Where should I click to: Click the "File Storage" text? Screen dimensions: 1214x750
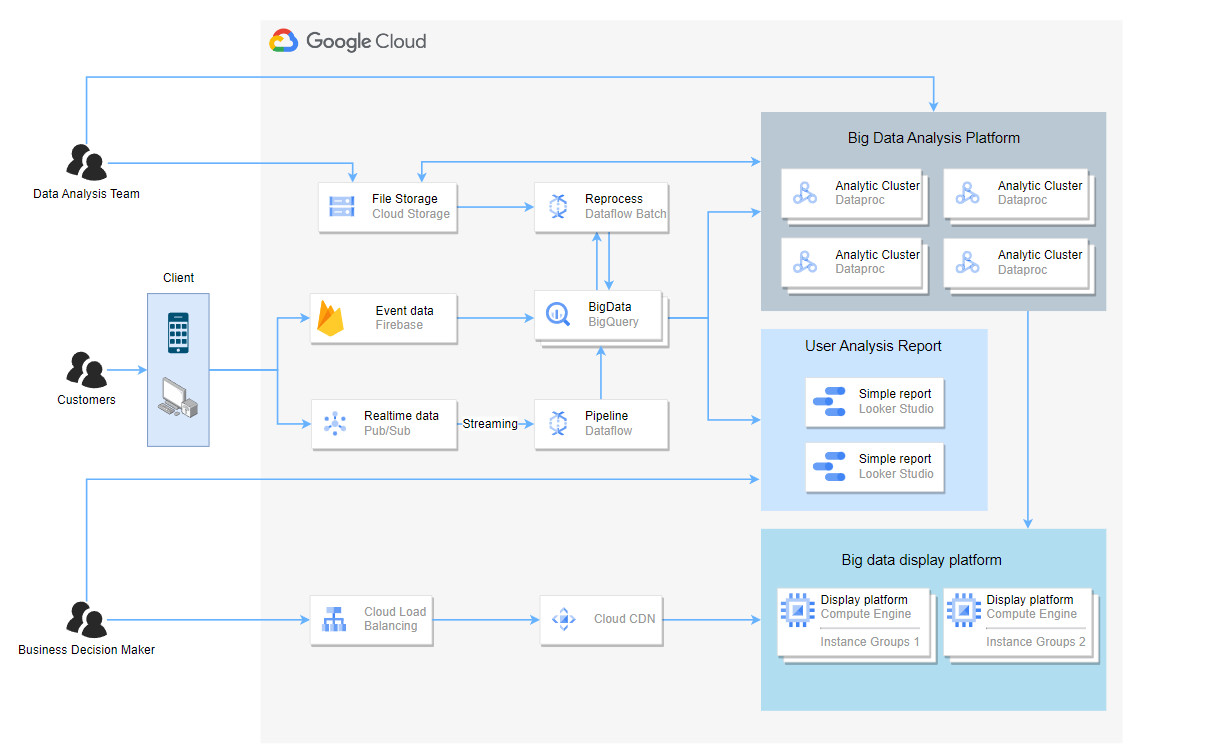[405, 199]
